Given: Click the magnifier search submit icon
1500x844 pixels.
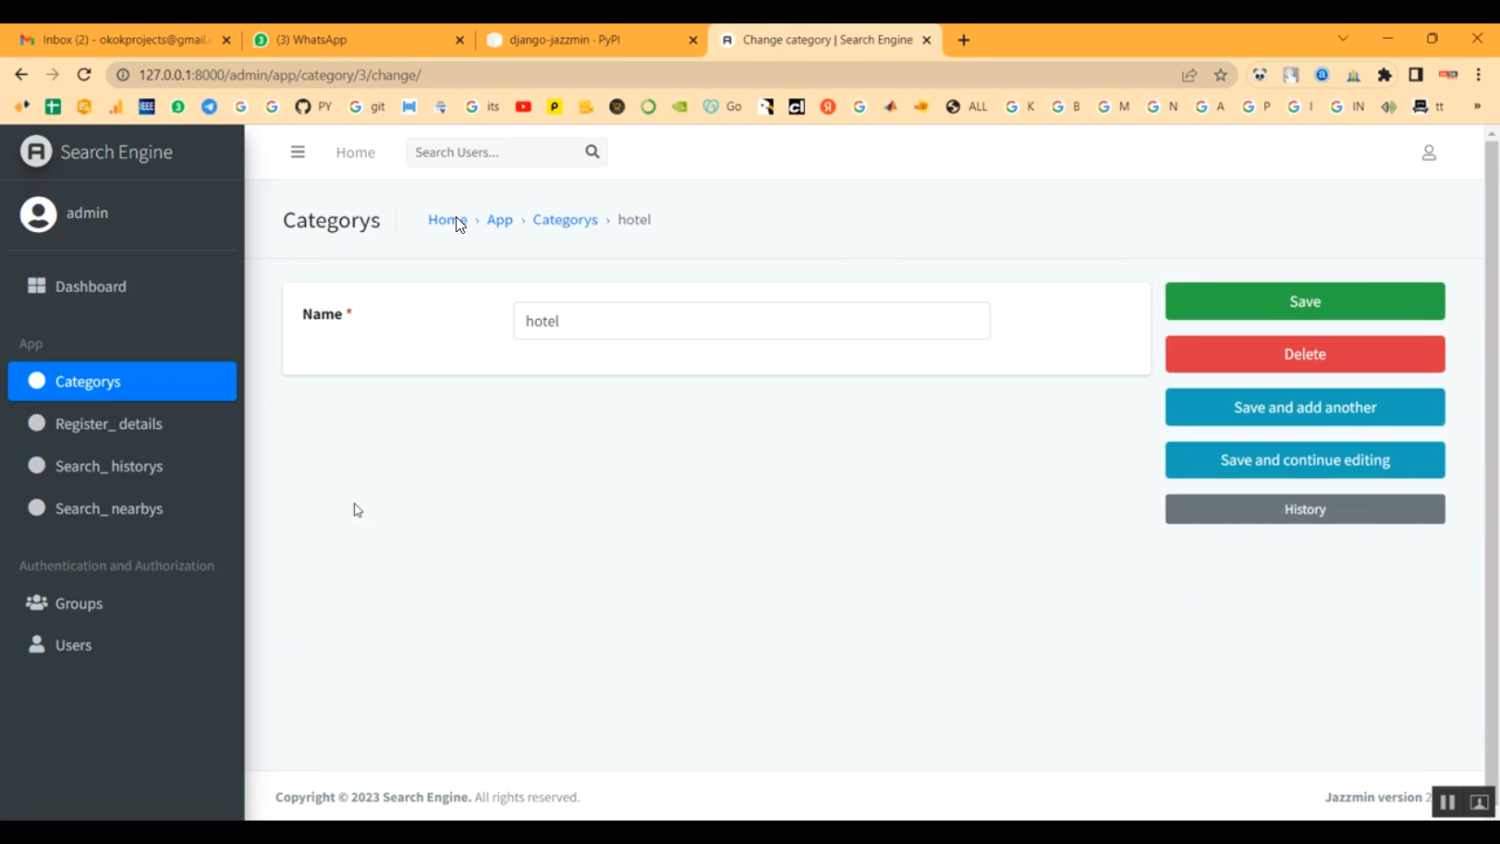Looking at the screenshot, I should click(x=592, y=152).
